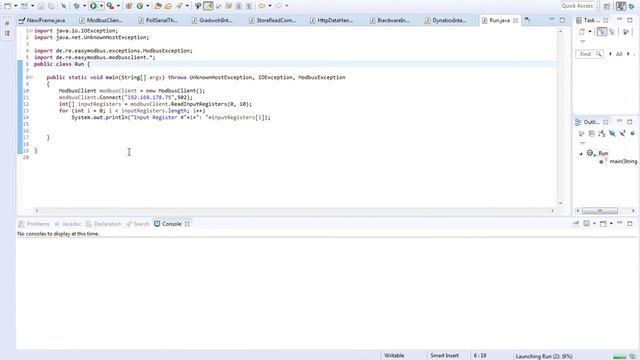Open the Task List view menu triangle
The height and width of the screenshot is (360, 640).
[x=582, y=42]
